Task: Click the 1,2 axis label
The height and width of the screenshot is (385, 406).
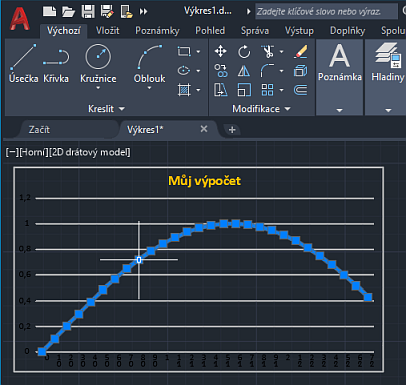Action: pyautogui.click(x=25, y=198)
